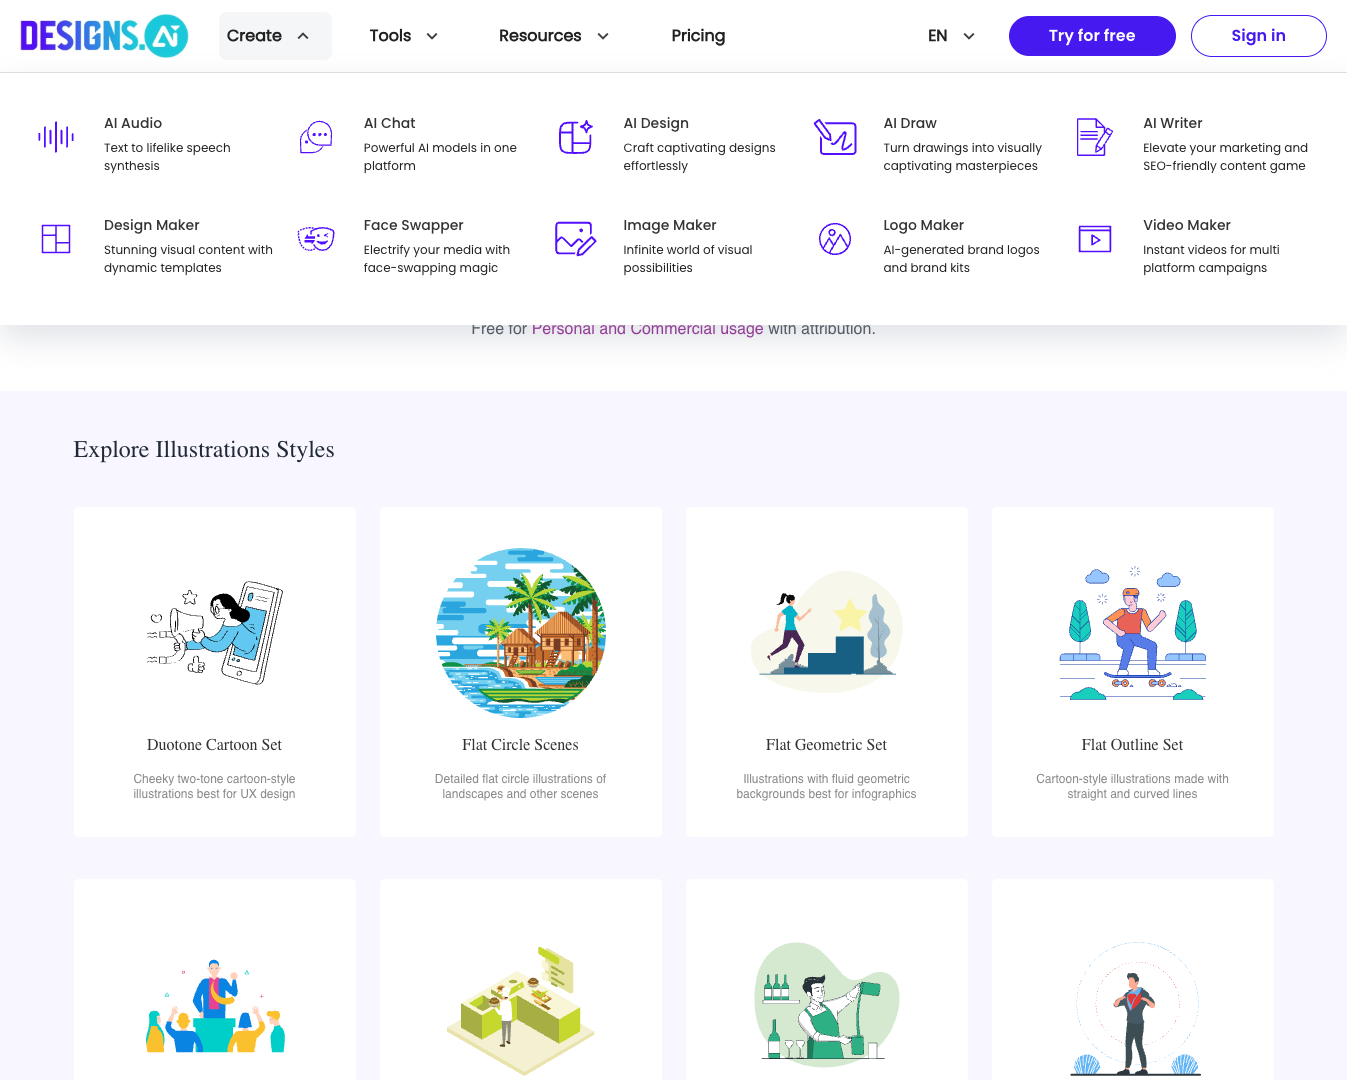The width and height of the screenshot is (1347, 1080).
Task: Open the AI Chat speech bubble icon
Action: tap(316, 138)
